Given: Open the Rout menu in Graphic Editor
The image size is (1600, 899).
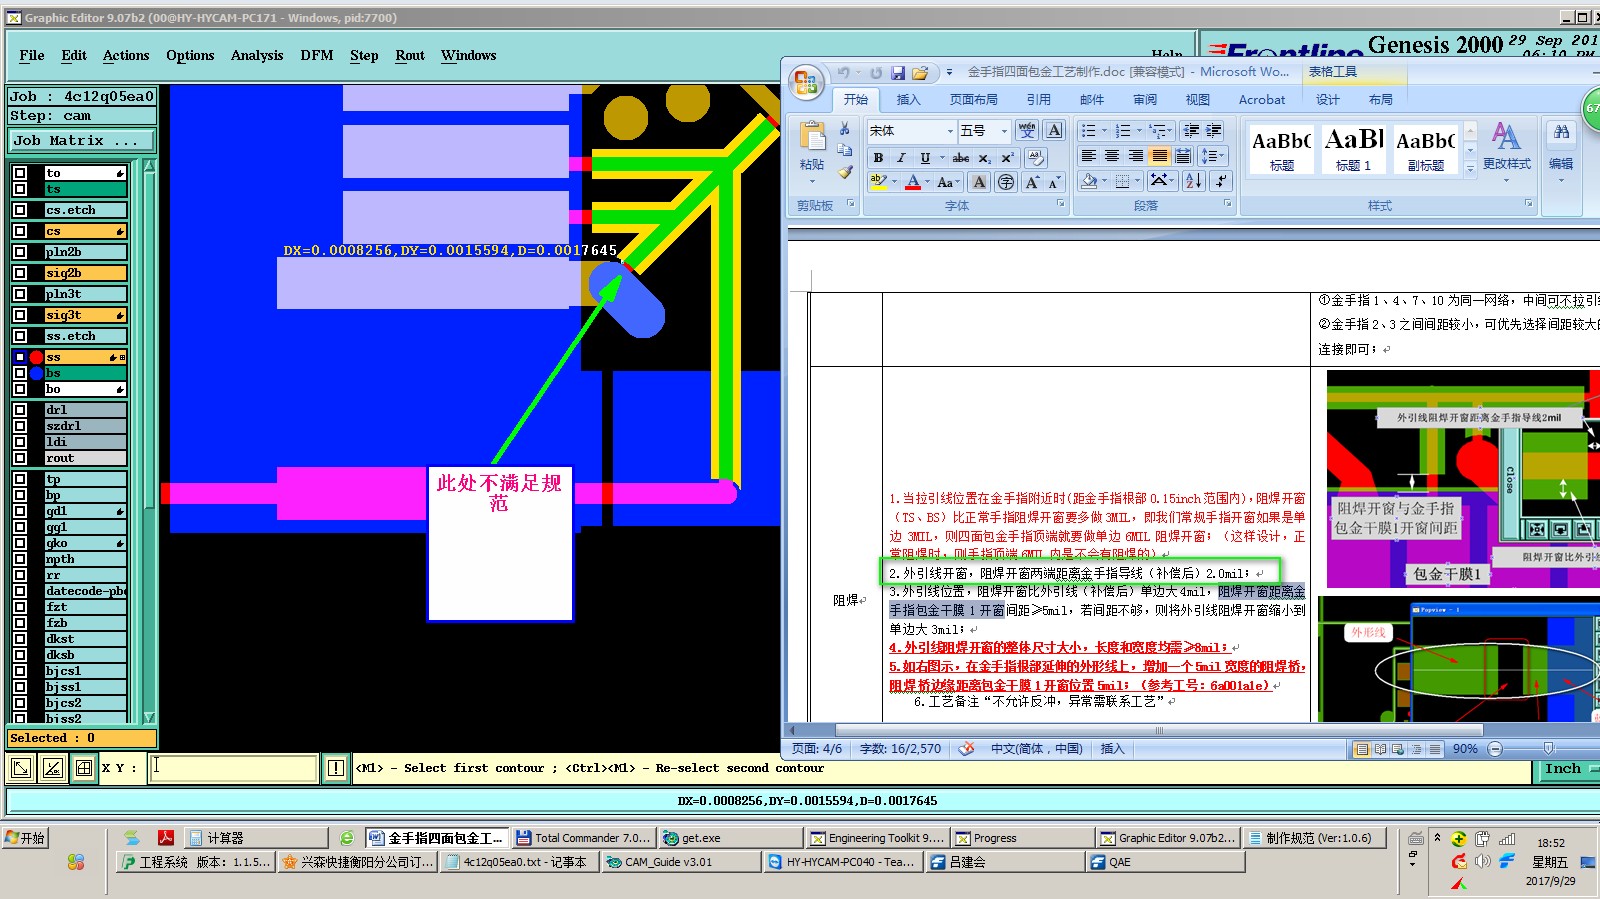Looking at the screenshot, I should pos(410,56).
